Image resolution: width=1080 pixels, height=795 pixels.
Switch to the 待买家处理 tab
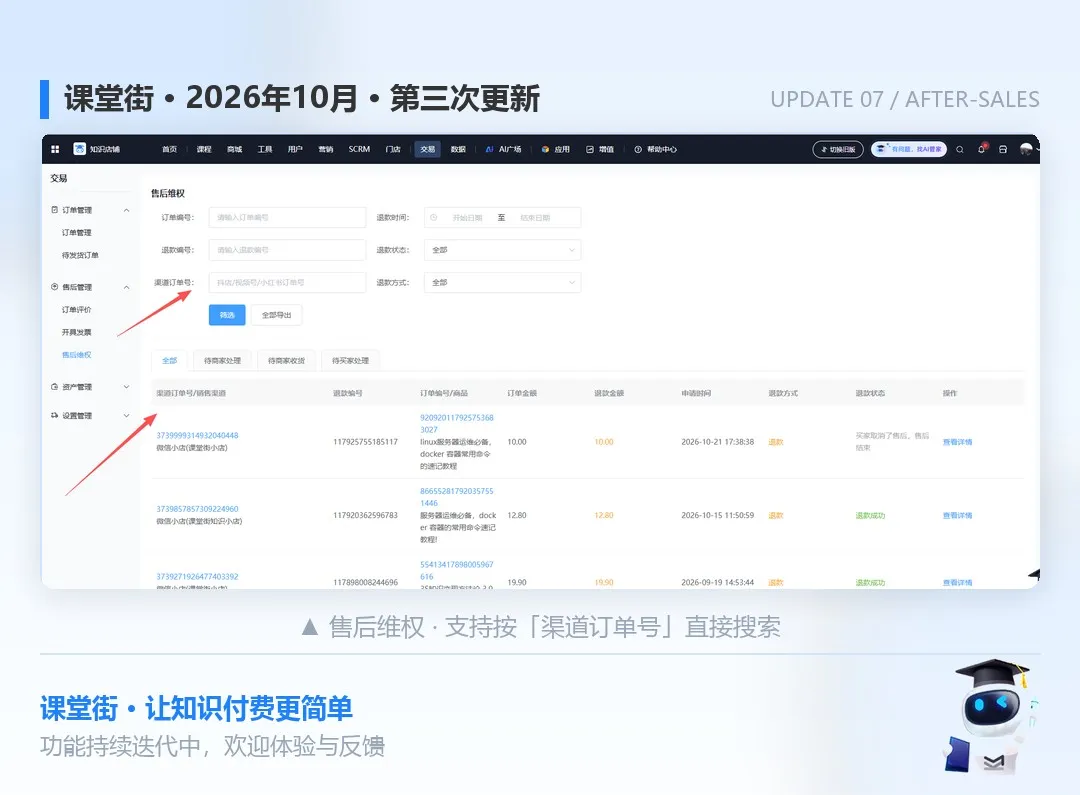pos(351,360)
